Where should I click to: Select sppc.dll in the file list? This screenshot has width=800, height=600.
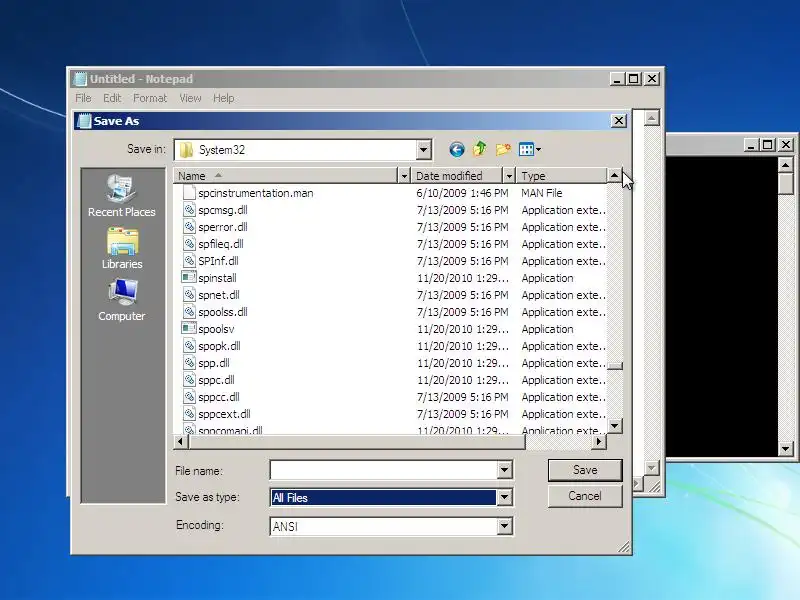click(216, 380)
